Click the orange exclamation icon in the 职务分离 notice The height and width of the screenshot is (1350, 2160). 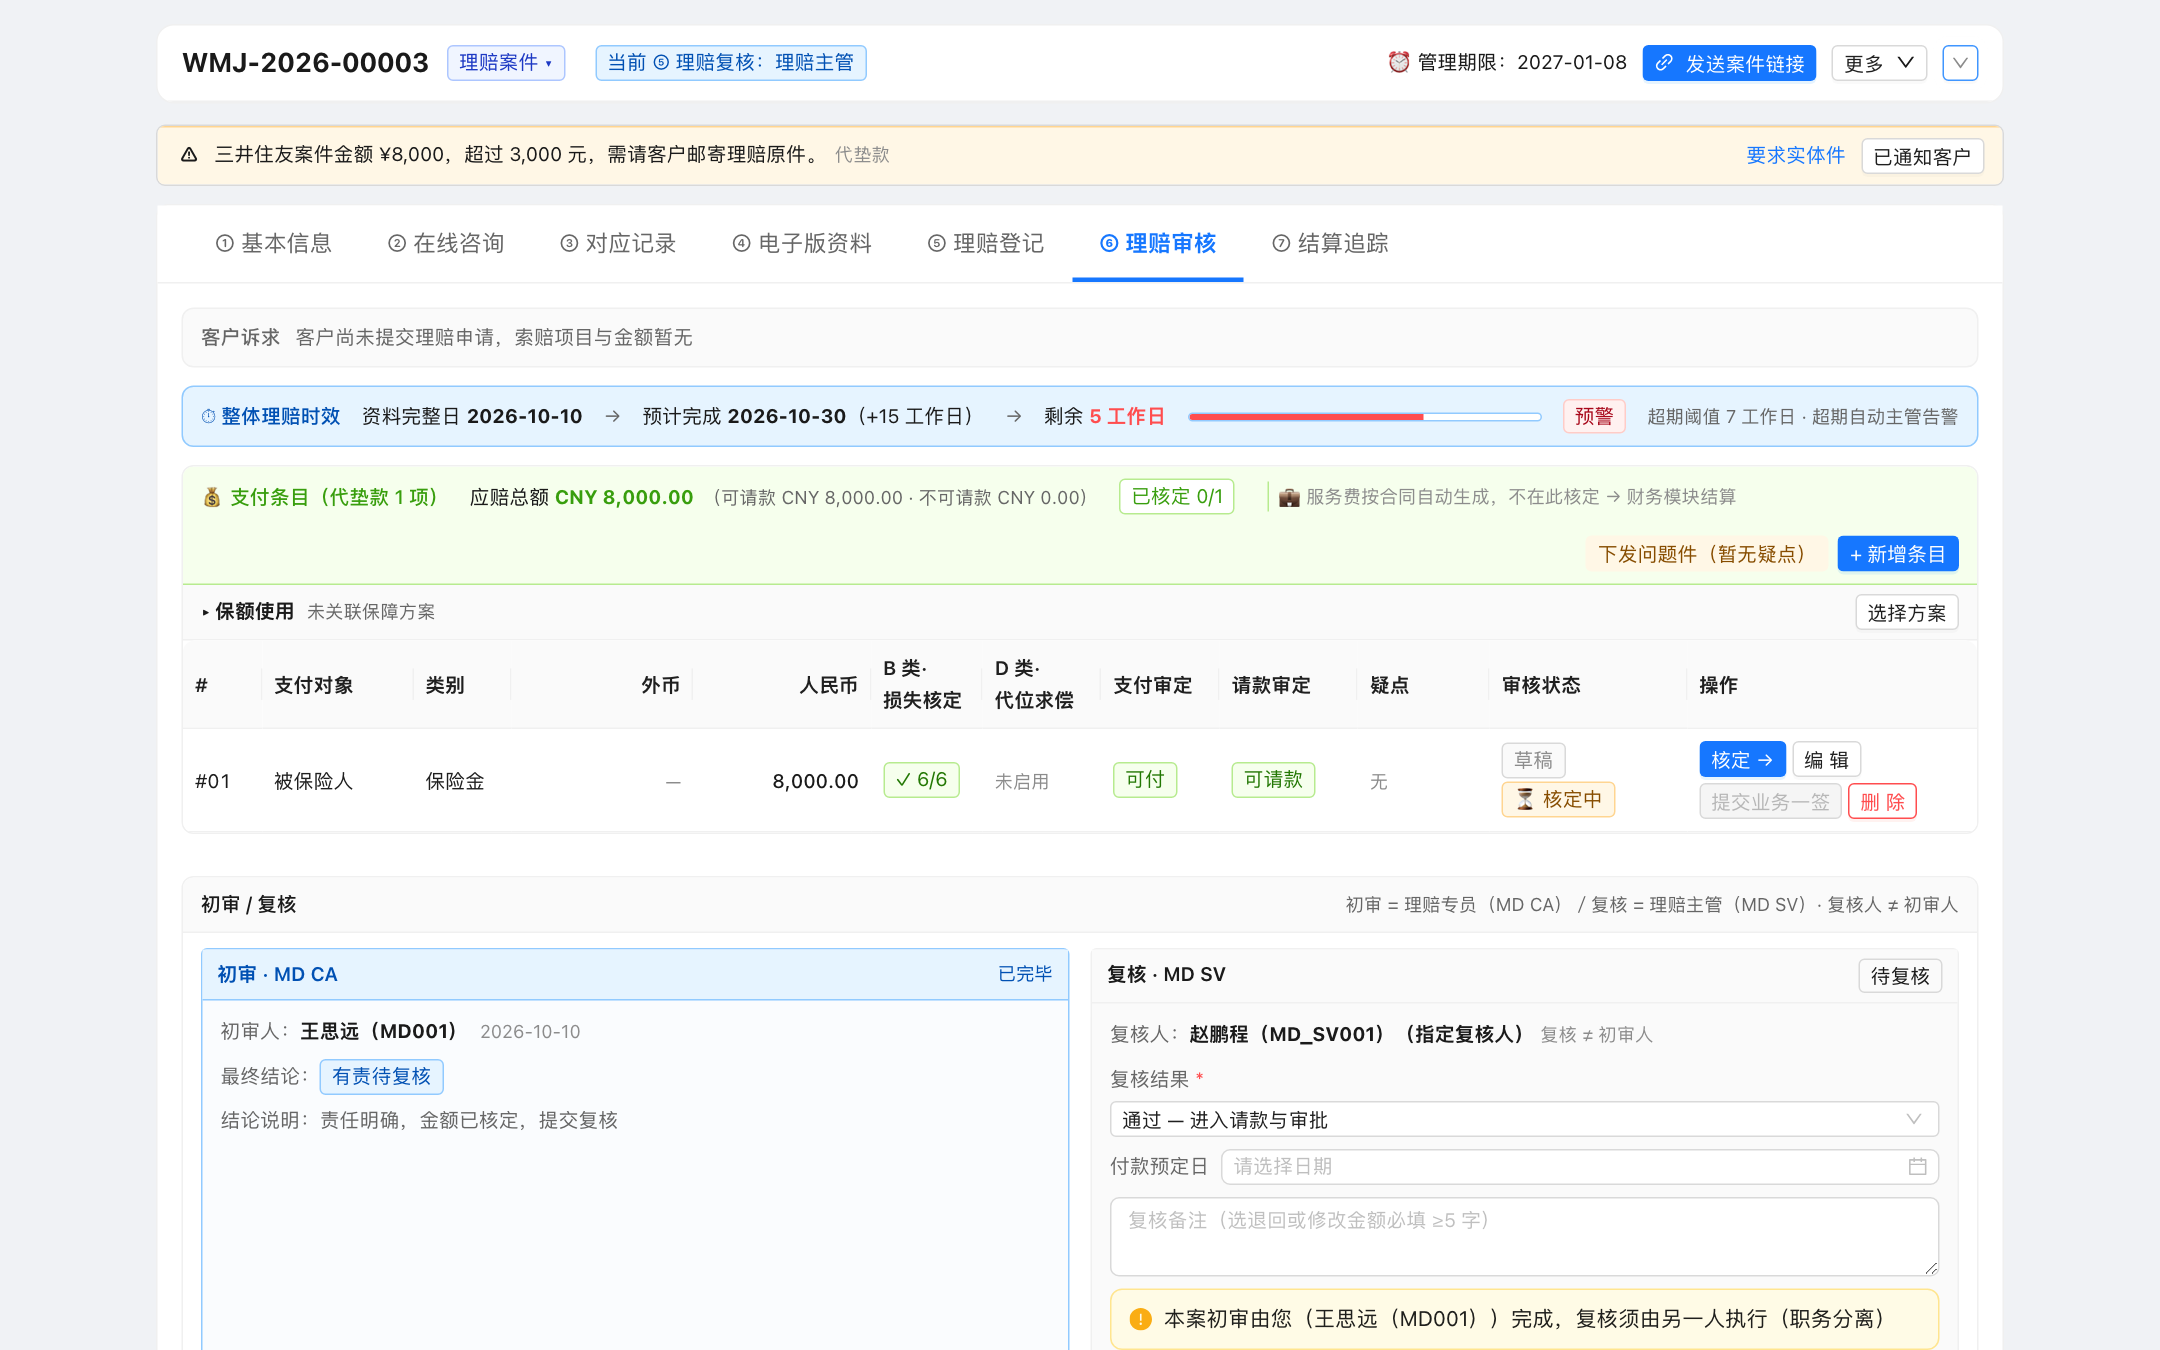click(x=1140, y=1319)
